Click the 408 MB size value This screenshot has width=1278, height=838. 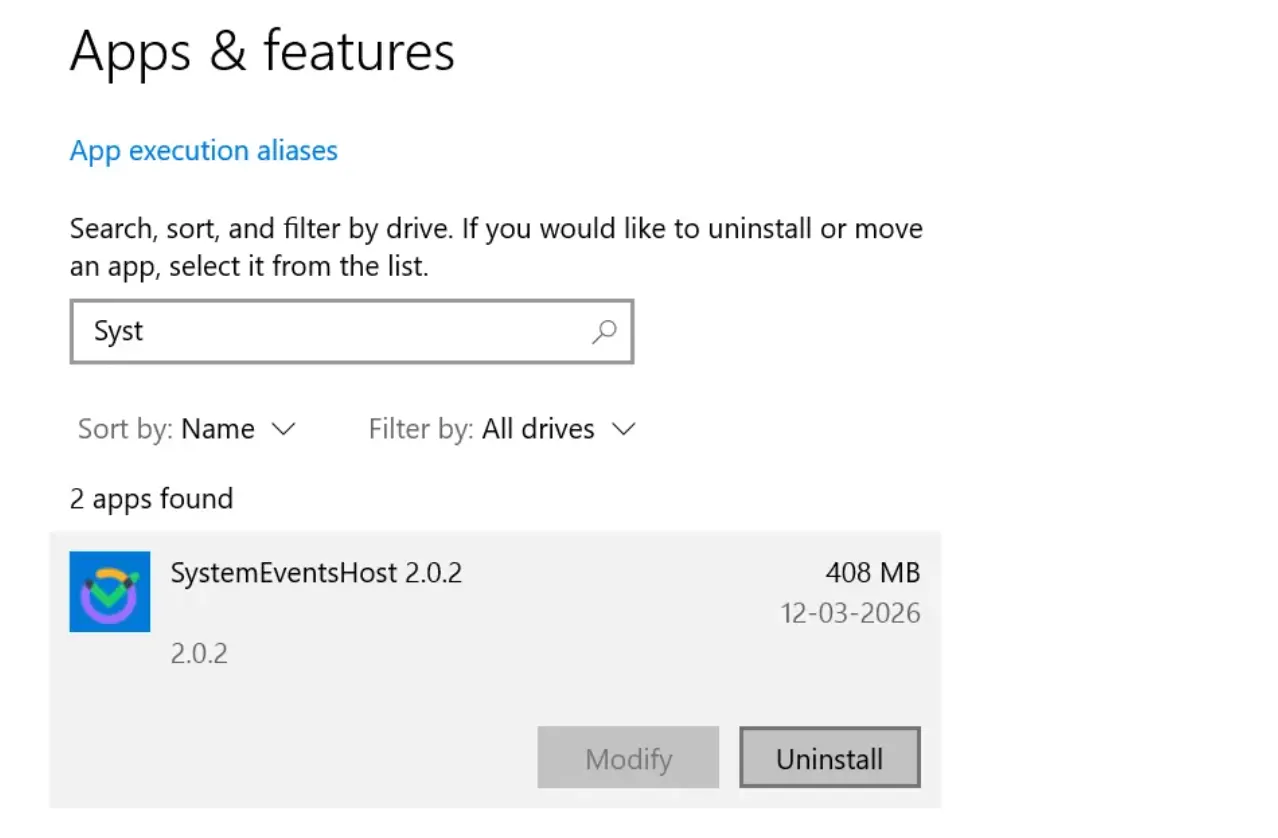coord(872,573)
